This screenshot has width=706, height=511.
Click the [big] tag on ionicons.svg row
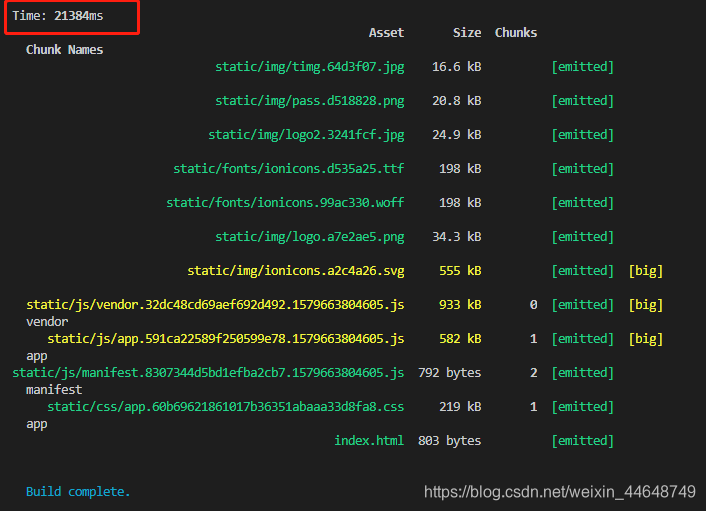pyautogui.click(x=646, y=271)
